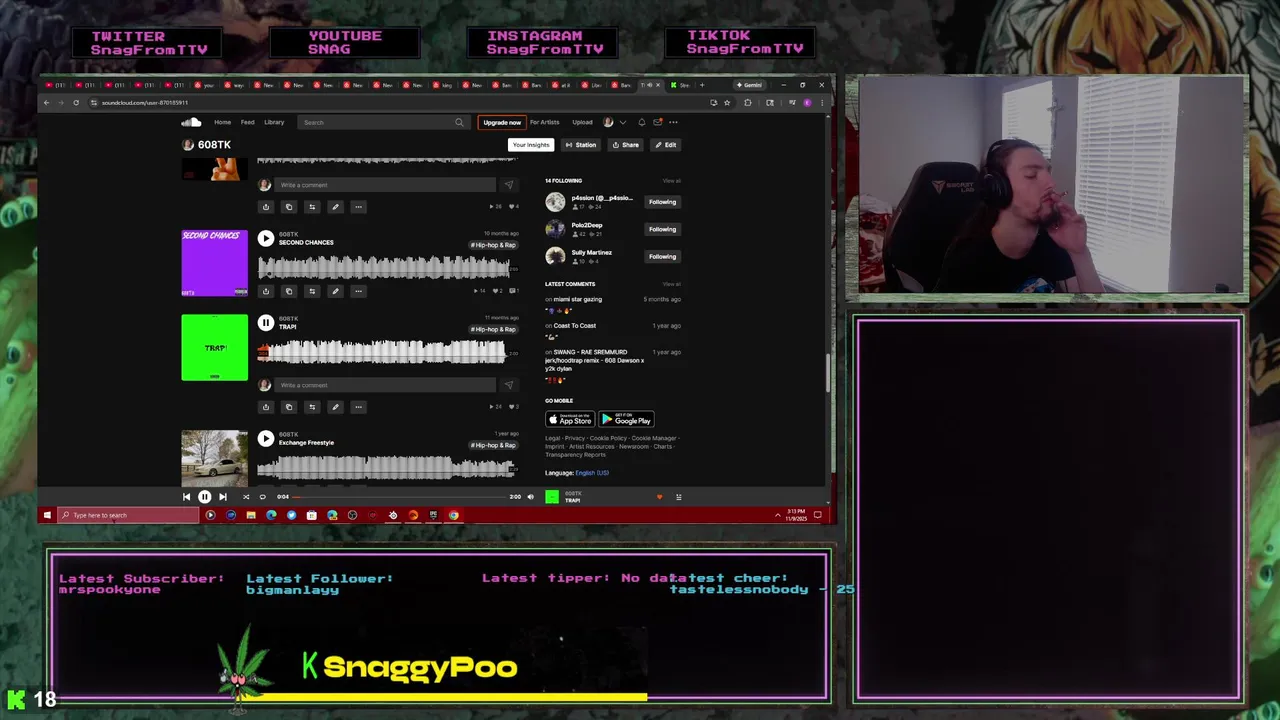View all latest comments
Image resolution: width=1280 pixels, height=720 pixels.
point(671,284)
